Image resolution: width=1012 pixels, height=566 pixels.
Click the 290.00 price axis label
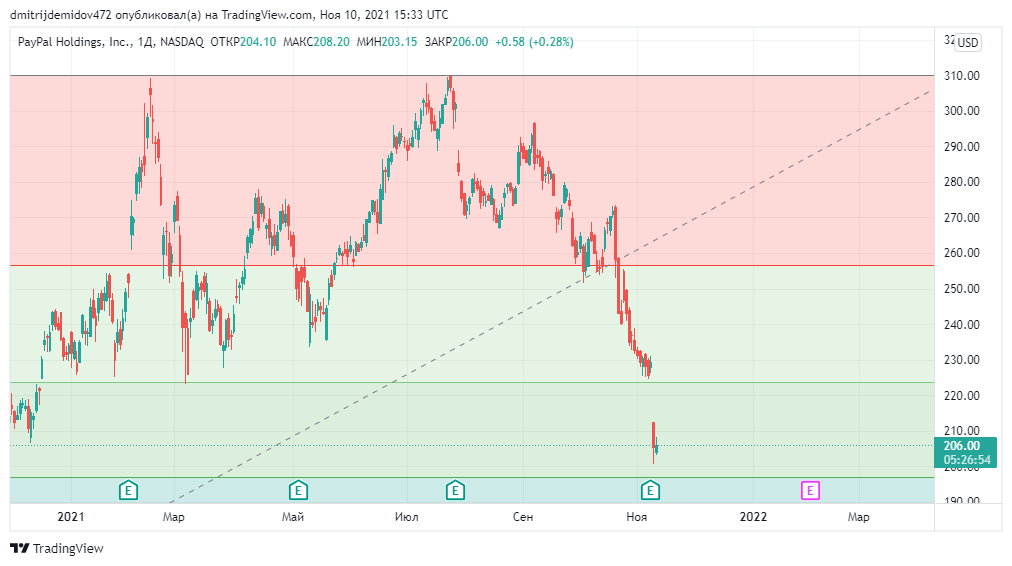pyautogui.click(x=962, y=147)
